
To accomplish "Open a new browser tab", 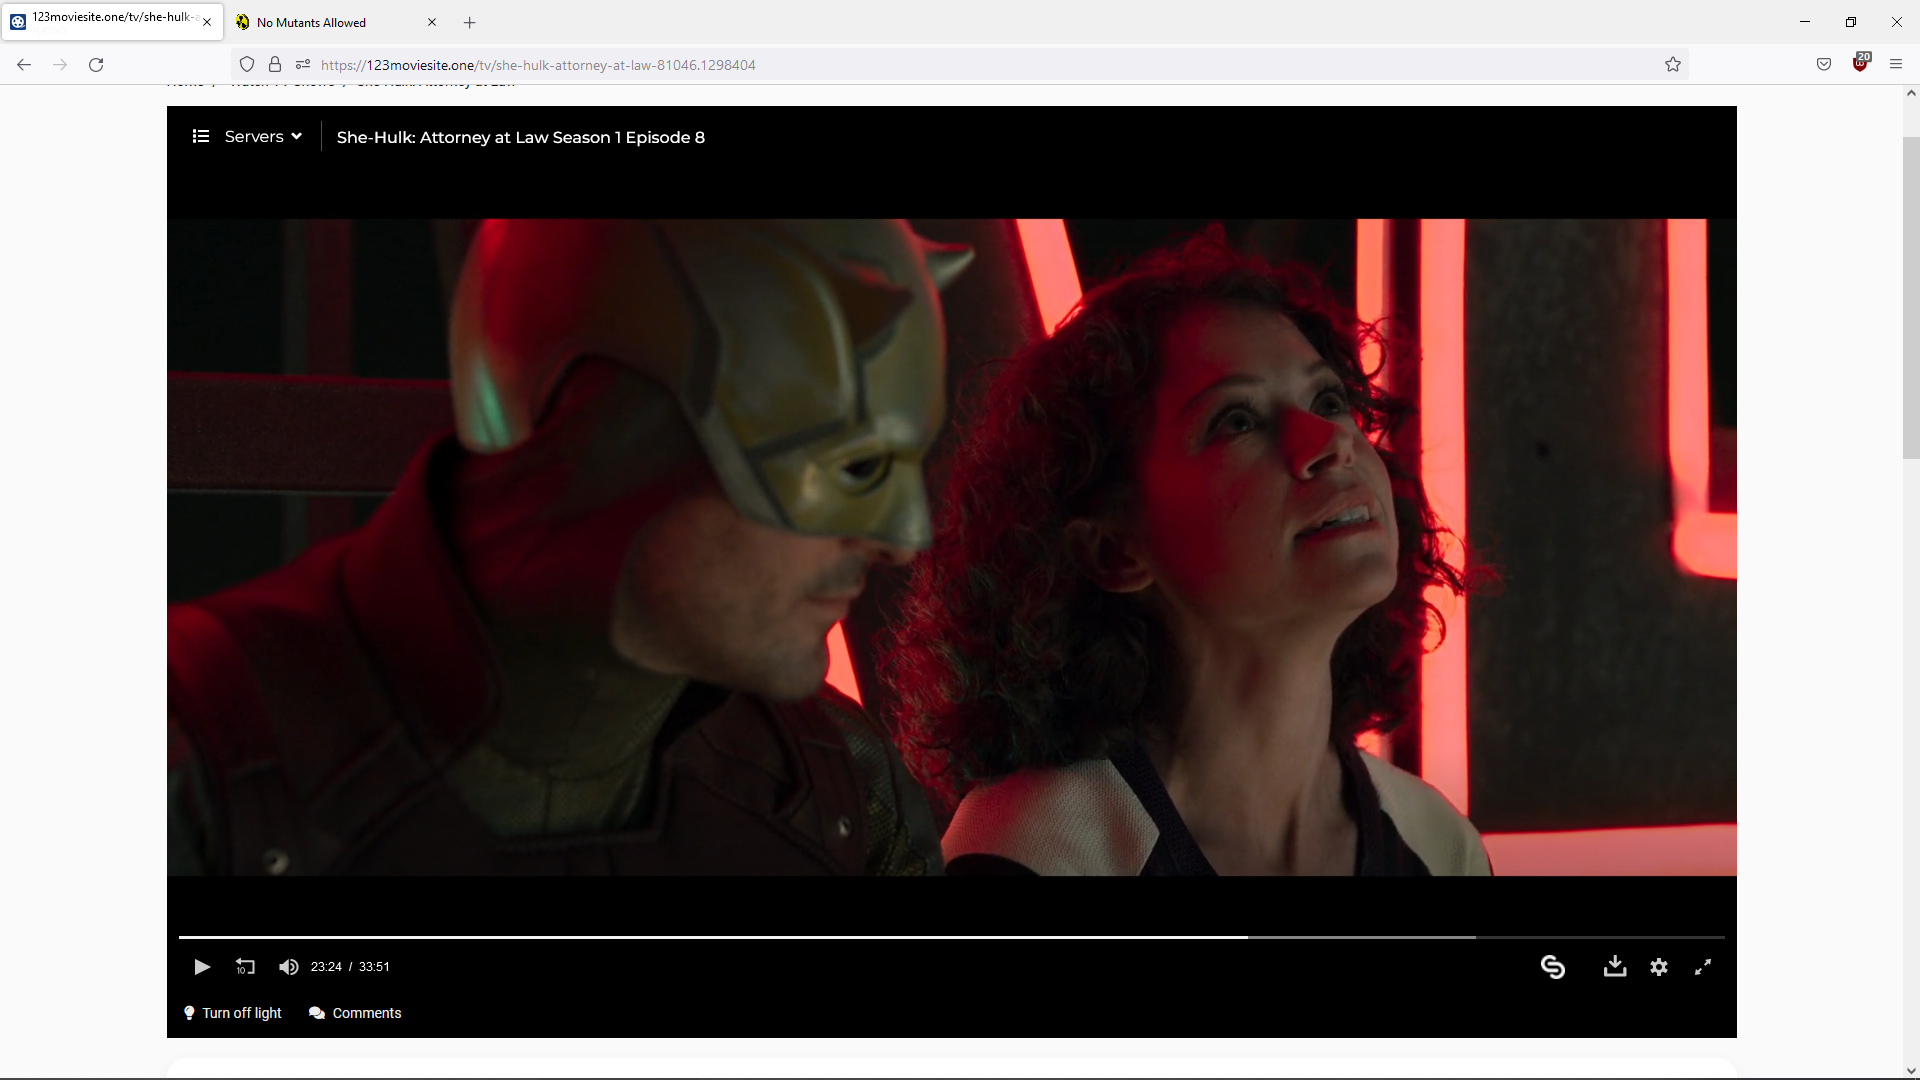I will point(470,22).
